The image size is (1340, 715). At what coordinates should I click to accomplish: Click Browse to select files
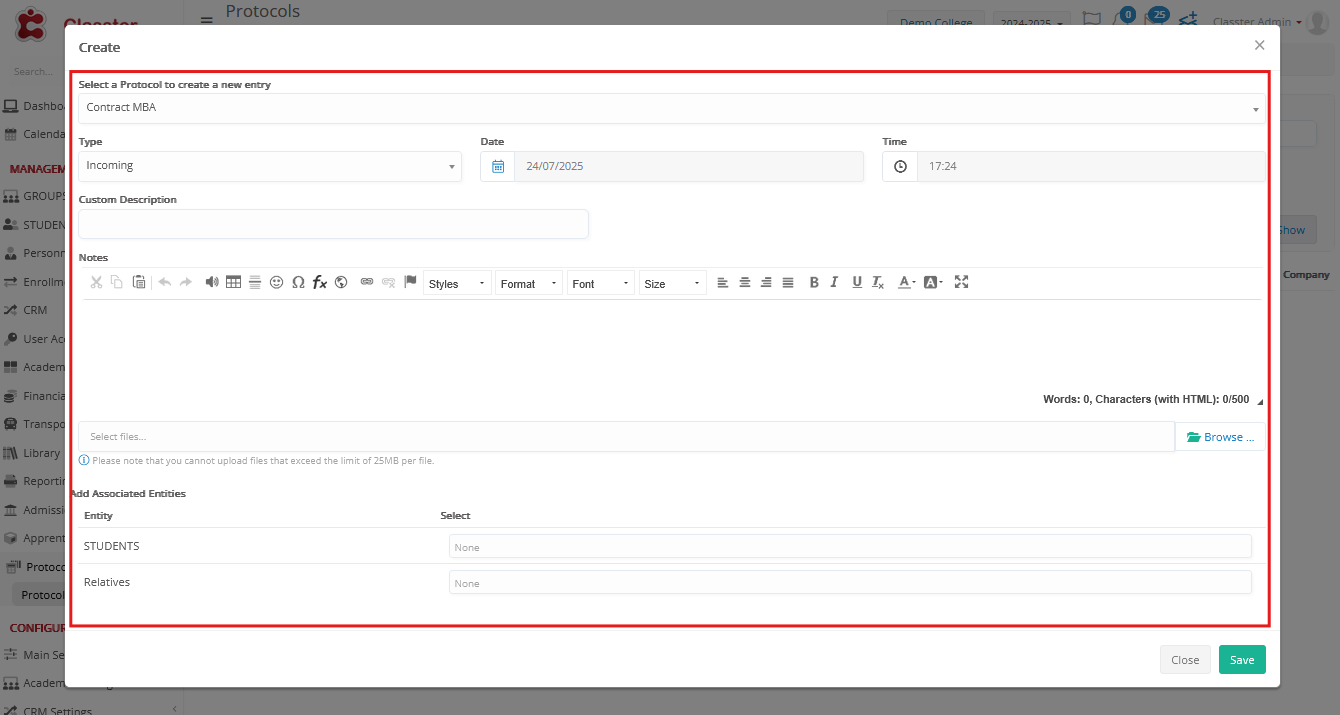(x=1220, y=437)
